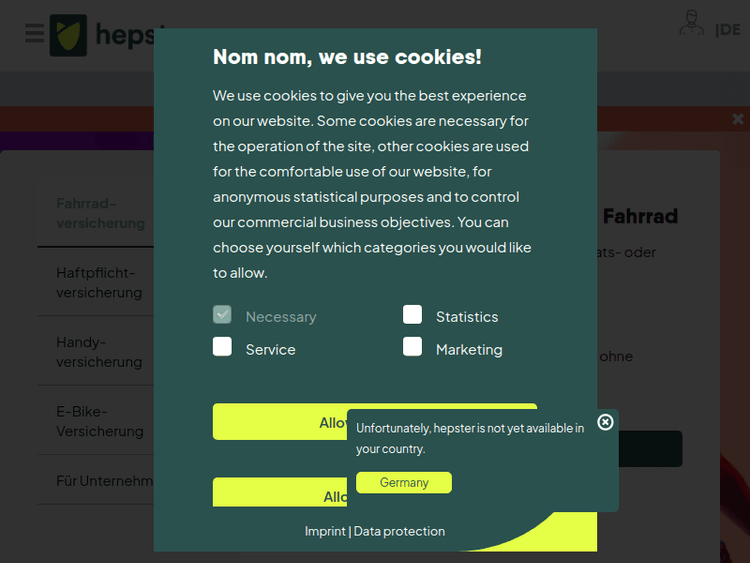
Task: Enable the Service cookies checkbox
Action: (222, 347)
